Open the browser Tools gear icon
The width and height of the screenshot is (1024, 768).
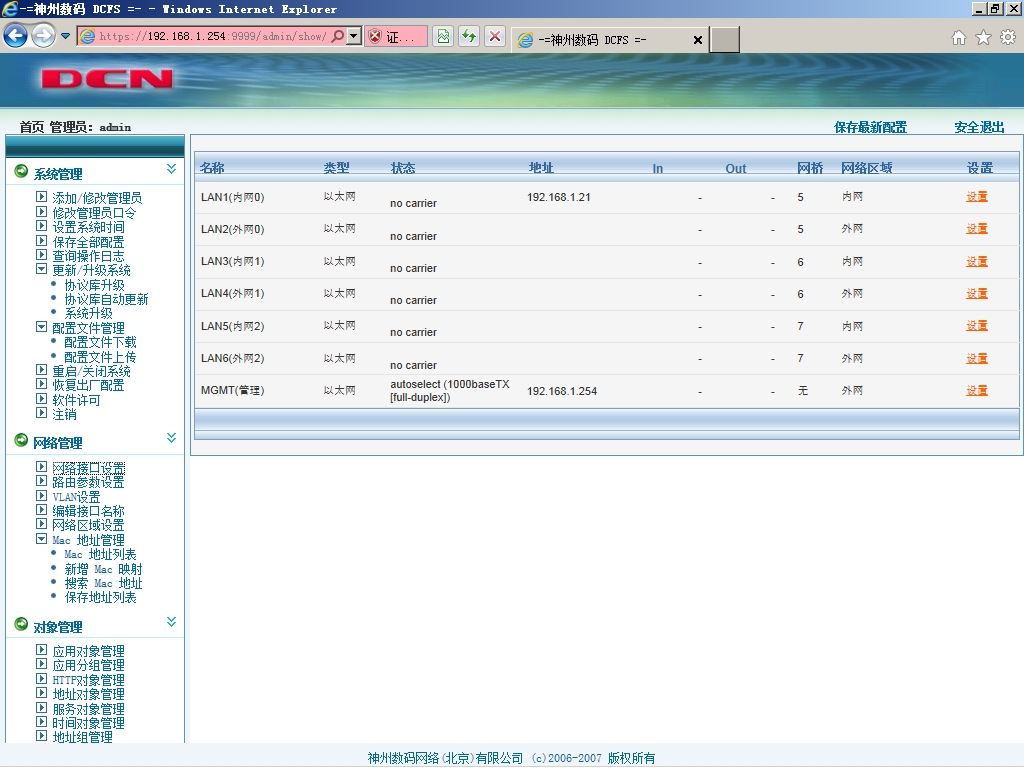click(1008, 38)
